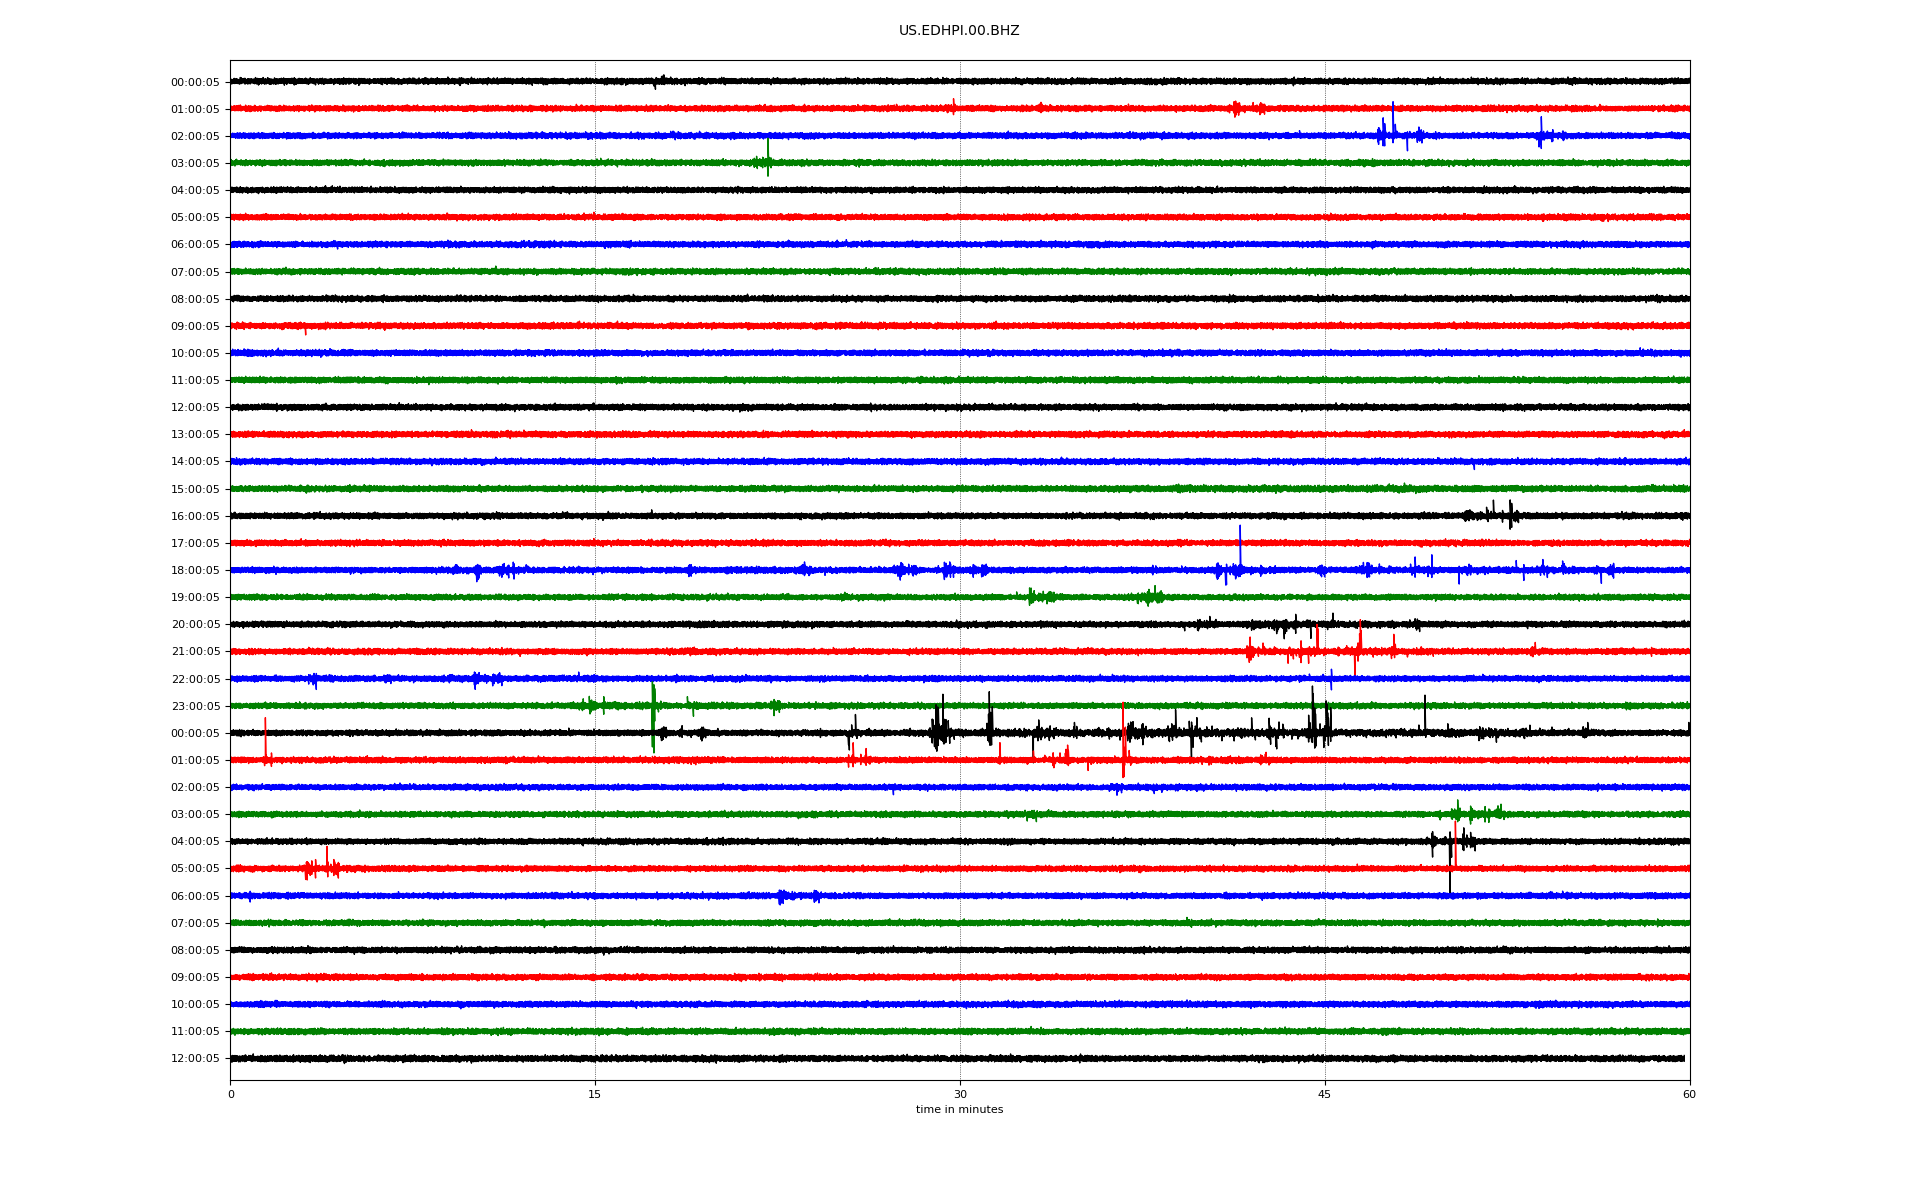Click the 15:00:05 time label
Image resolution: width=1920 pixels, height=1200 pixels.
(x=195, y=490)
